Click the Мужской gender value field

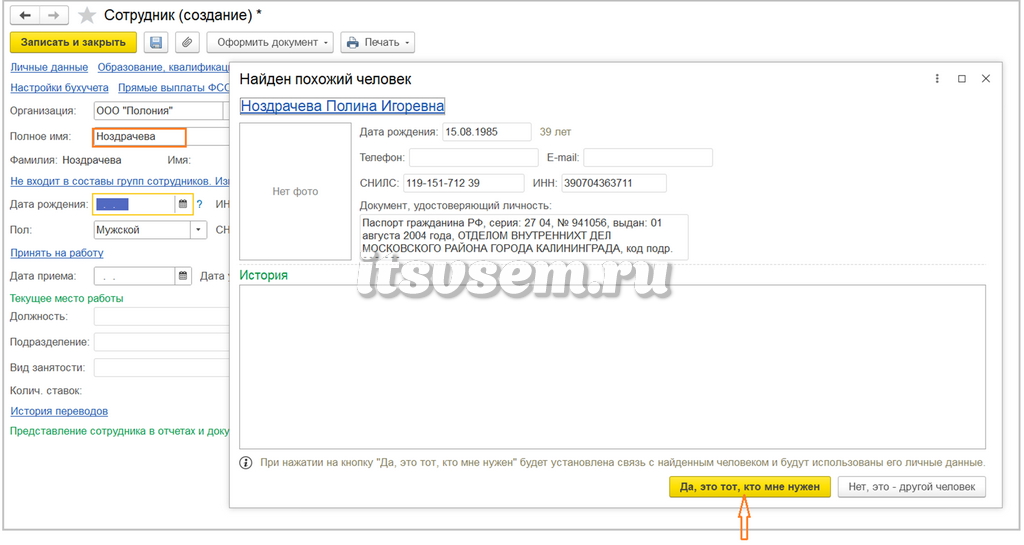coord(142,230)
